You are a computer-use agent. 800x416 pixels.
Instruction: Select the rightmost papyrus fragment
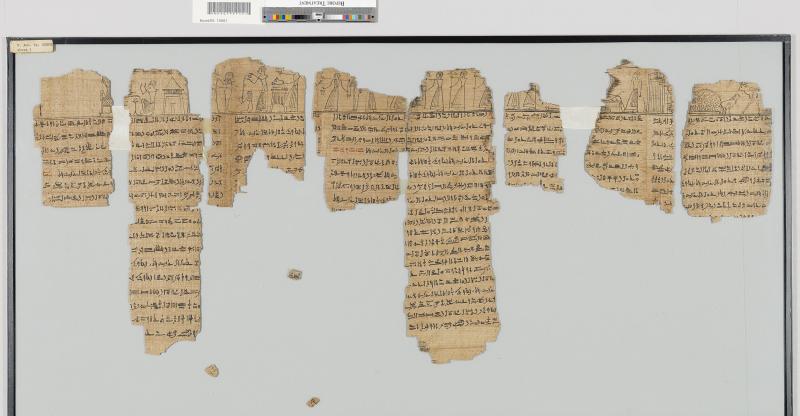coord(727,155)
